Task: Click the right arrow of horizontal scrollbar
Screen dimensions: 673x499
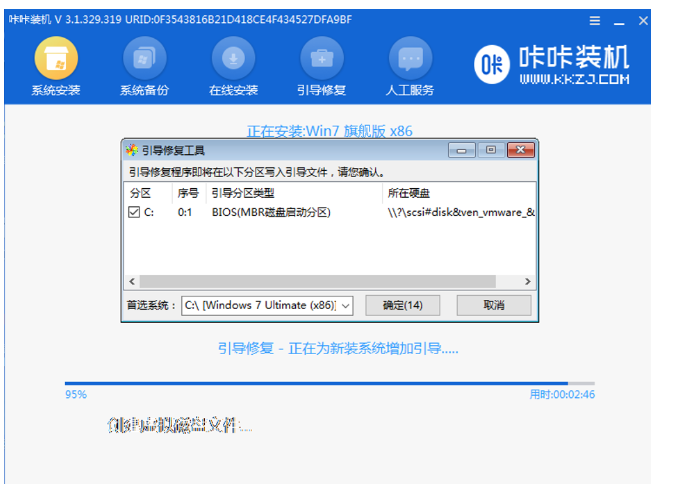Action: pyautogui.click(x=527, y=281)
